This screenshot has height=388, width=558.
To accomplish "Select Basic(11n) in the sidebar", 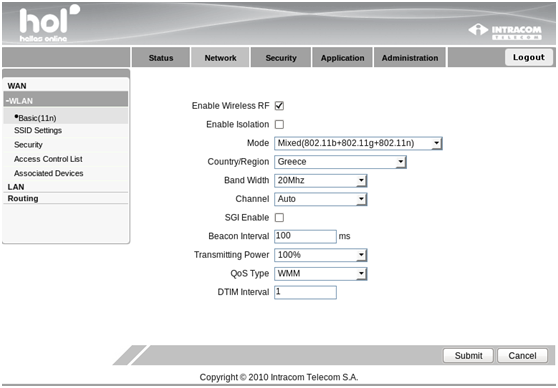I will click(x=66, y=117).
